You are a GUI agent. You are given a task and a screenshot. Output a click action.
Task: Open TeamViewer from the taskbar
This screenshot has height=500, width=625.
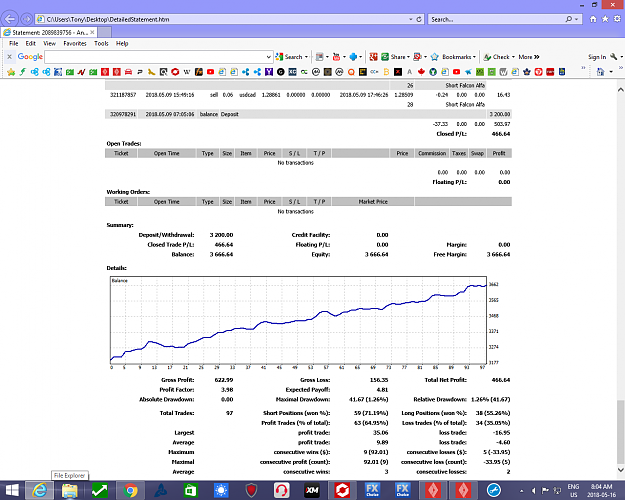point(493,490)
